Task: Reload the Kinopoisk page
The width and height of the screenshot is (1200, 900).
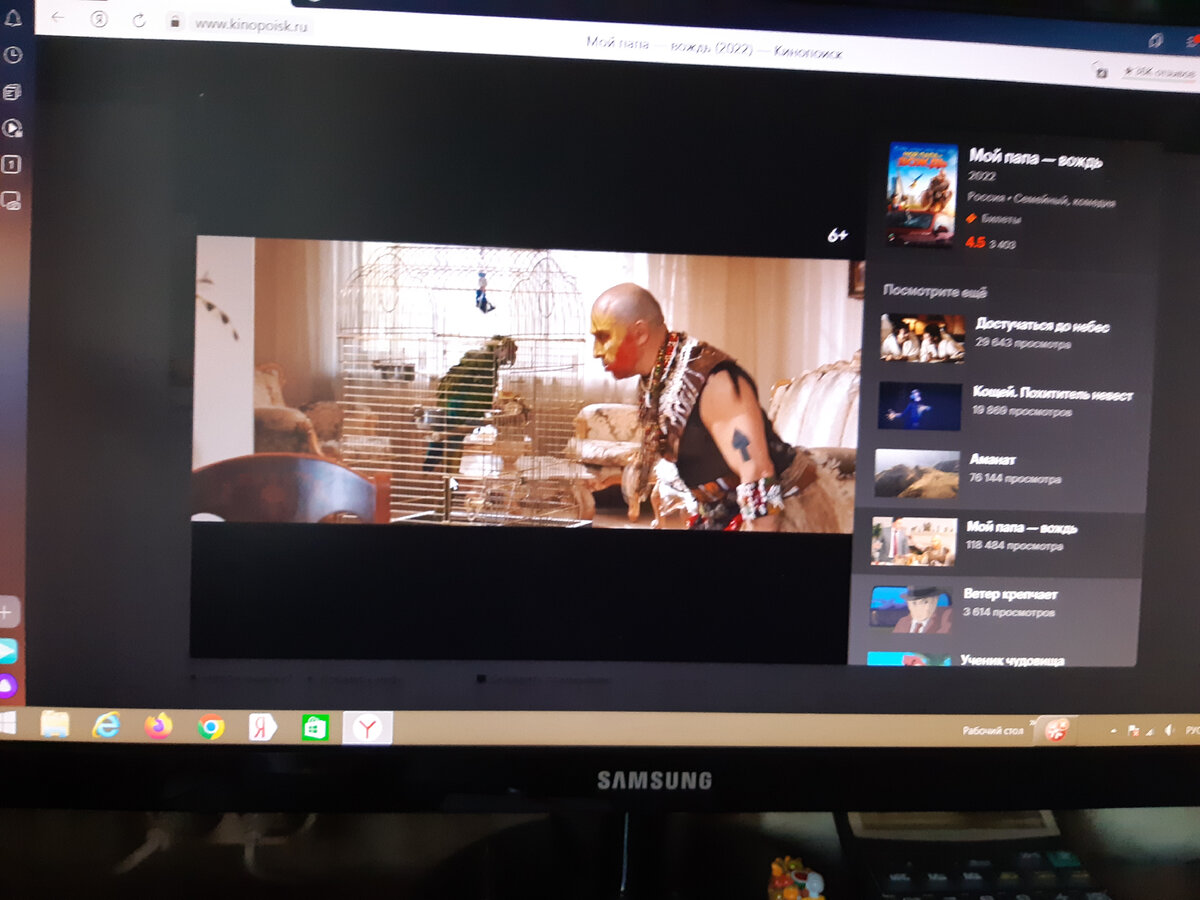Action: pyautogui.click(x=139, y=20)
